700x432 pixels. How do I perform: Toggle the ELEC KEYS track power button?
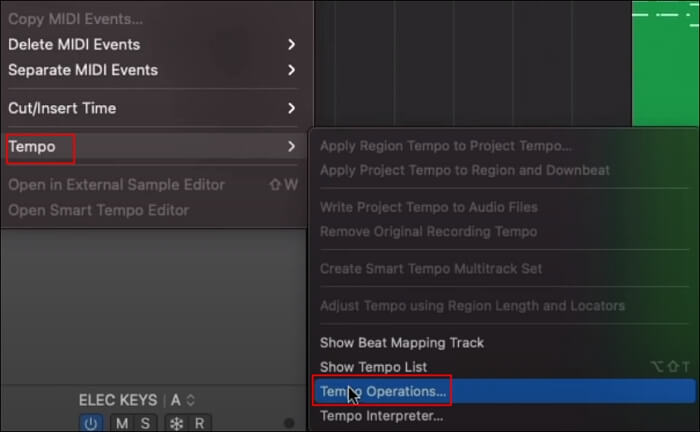[x=91, y=423]
